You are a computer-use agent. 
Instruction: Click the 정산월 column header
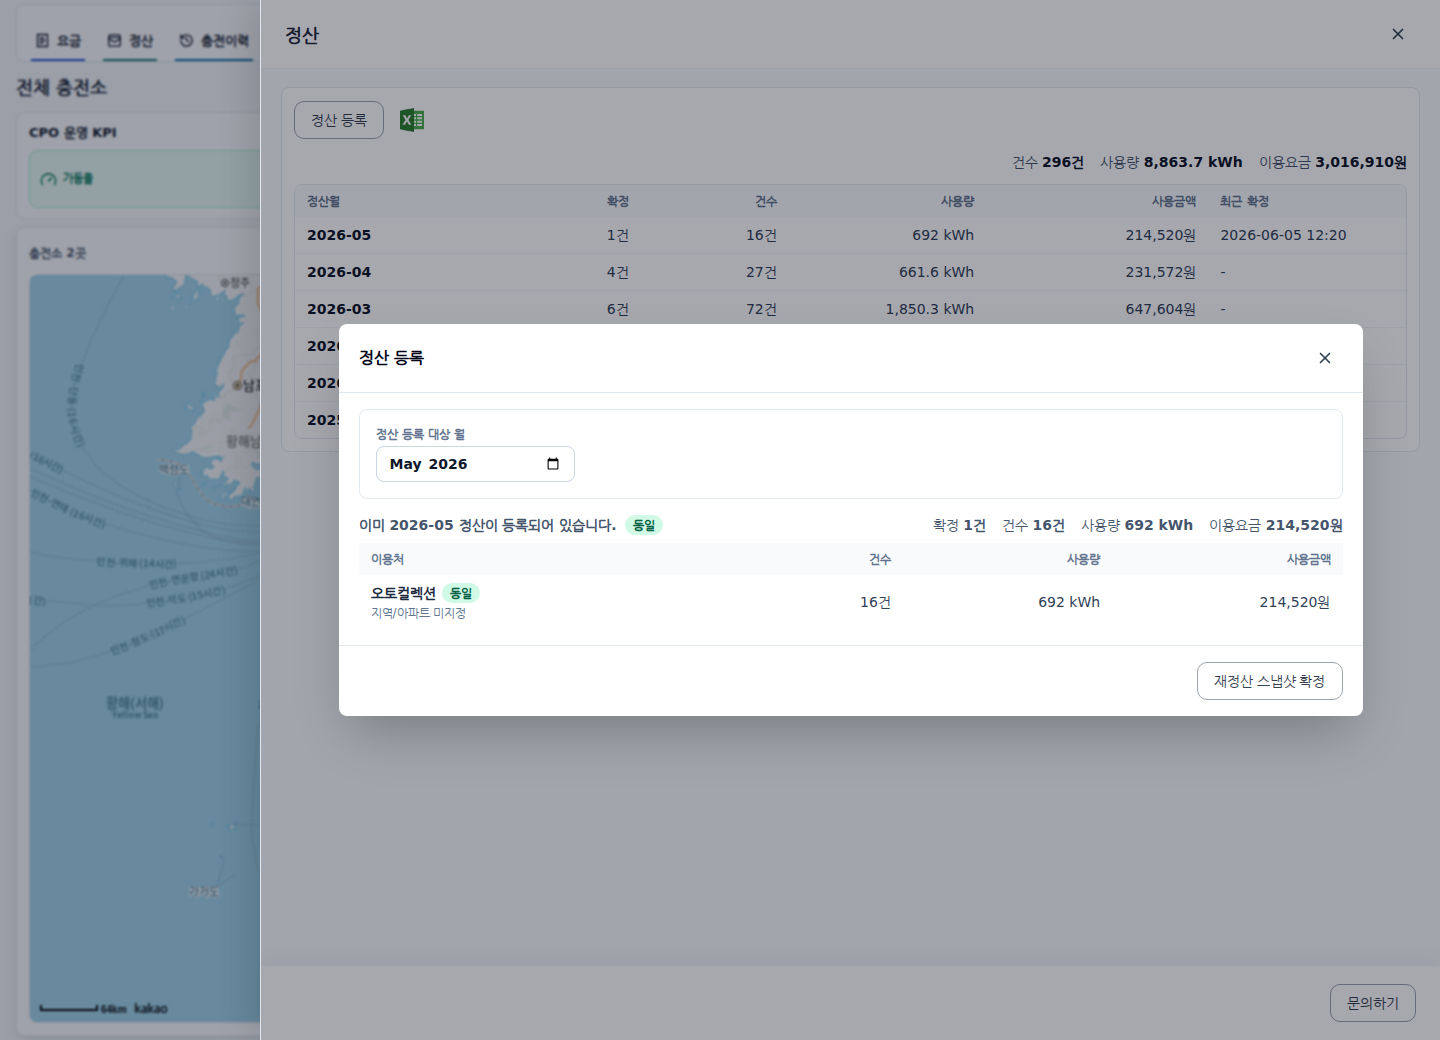(324, 201)
